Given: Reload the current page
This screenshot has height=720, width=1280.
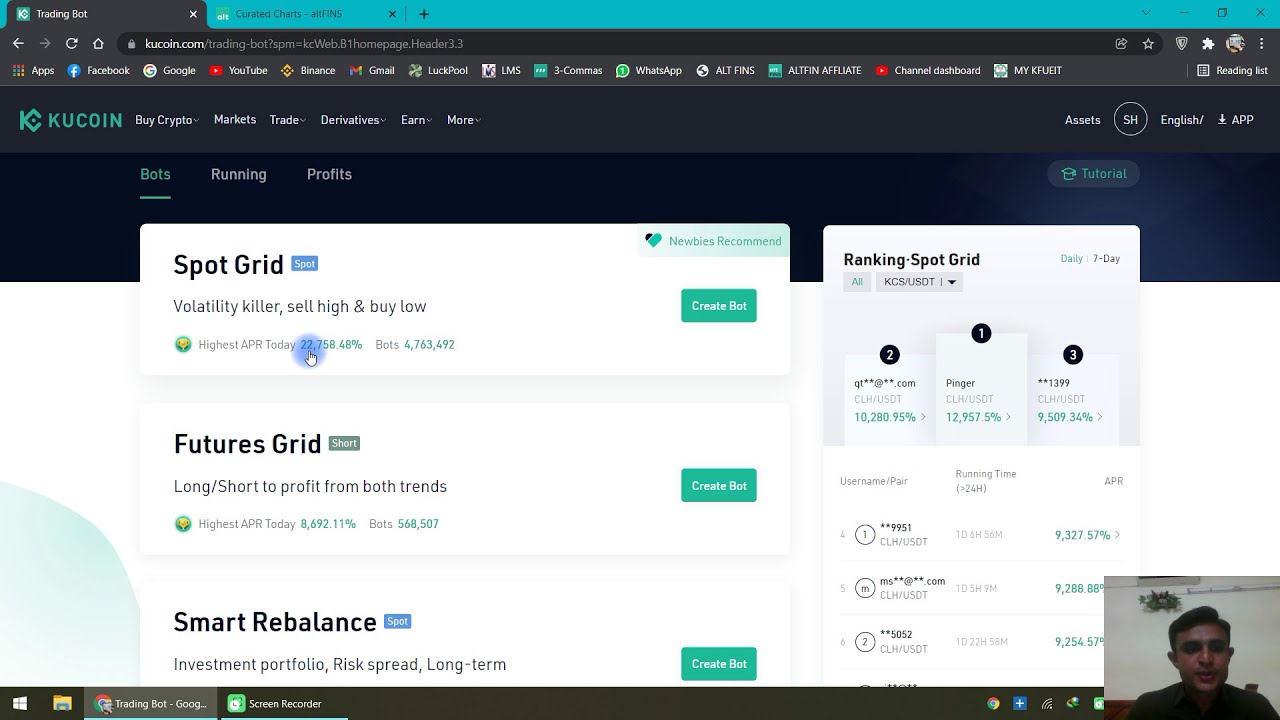Looking at the screenshot, I should [x=72, y=44].
